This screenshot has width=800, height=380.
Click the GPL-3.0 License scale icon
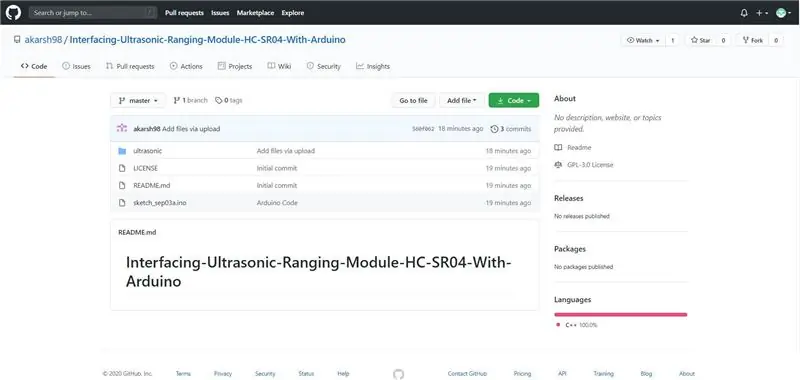(558, 165)
